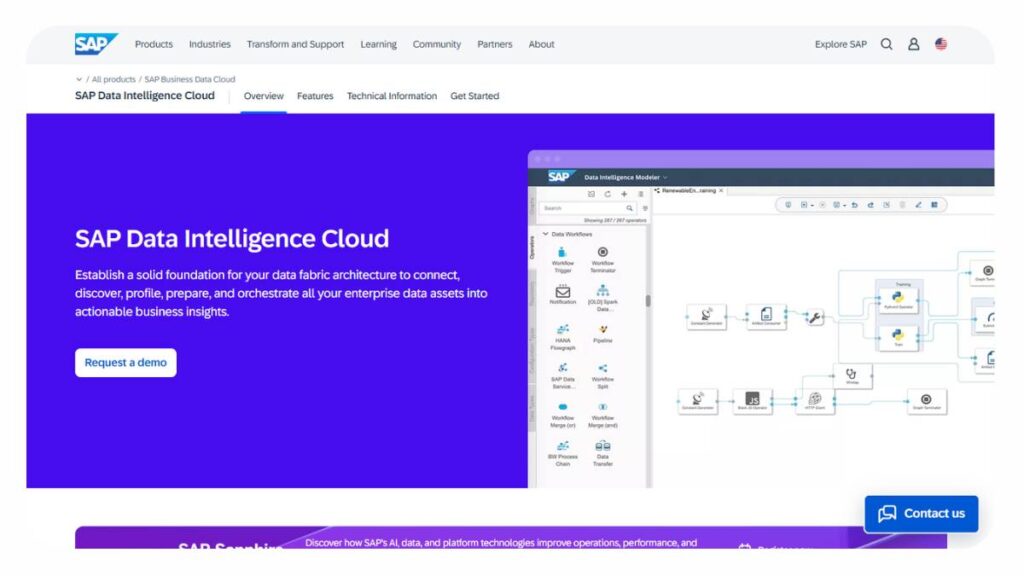Image resolution: width=1024 pixels, height=576 pixels.
Task: Click the undo arrow in graph toolbar
Action: (x=854, y=205)
